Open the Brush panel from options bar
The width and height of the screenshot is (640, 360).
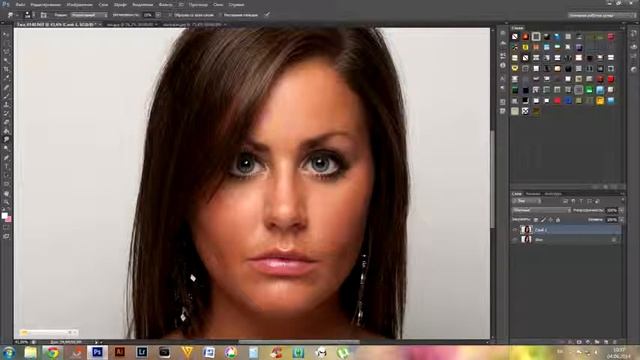coord(44,15)
